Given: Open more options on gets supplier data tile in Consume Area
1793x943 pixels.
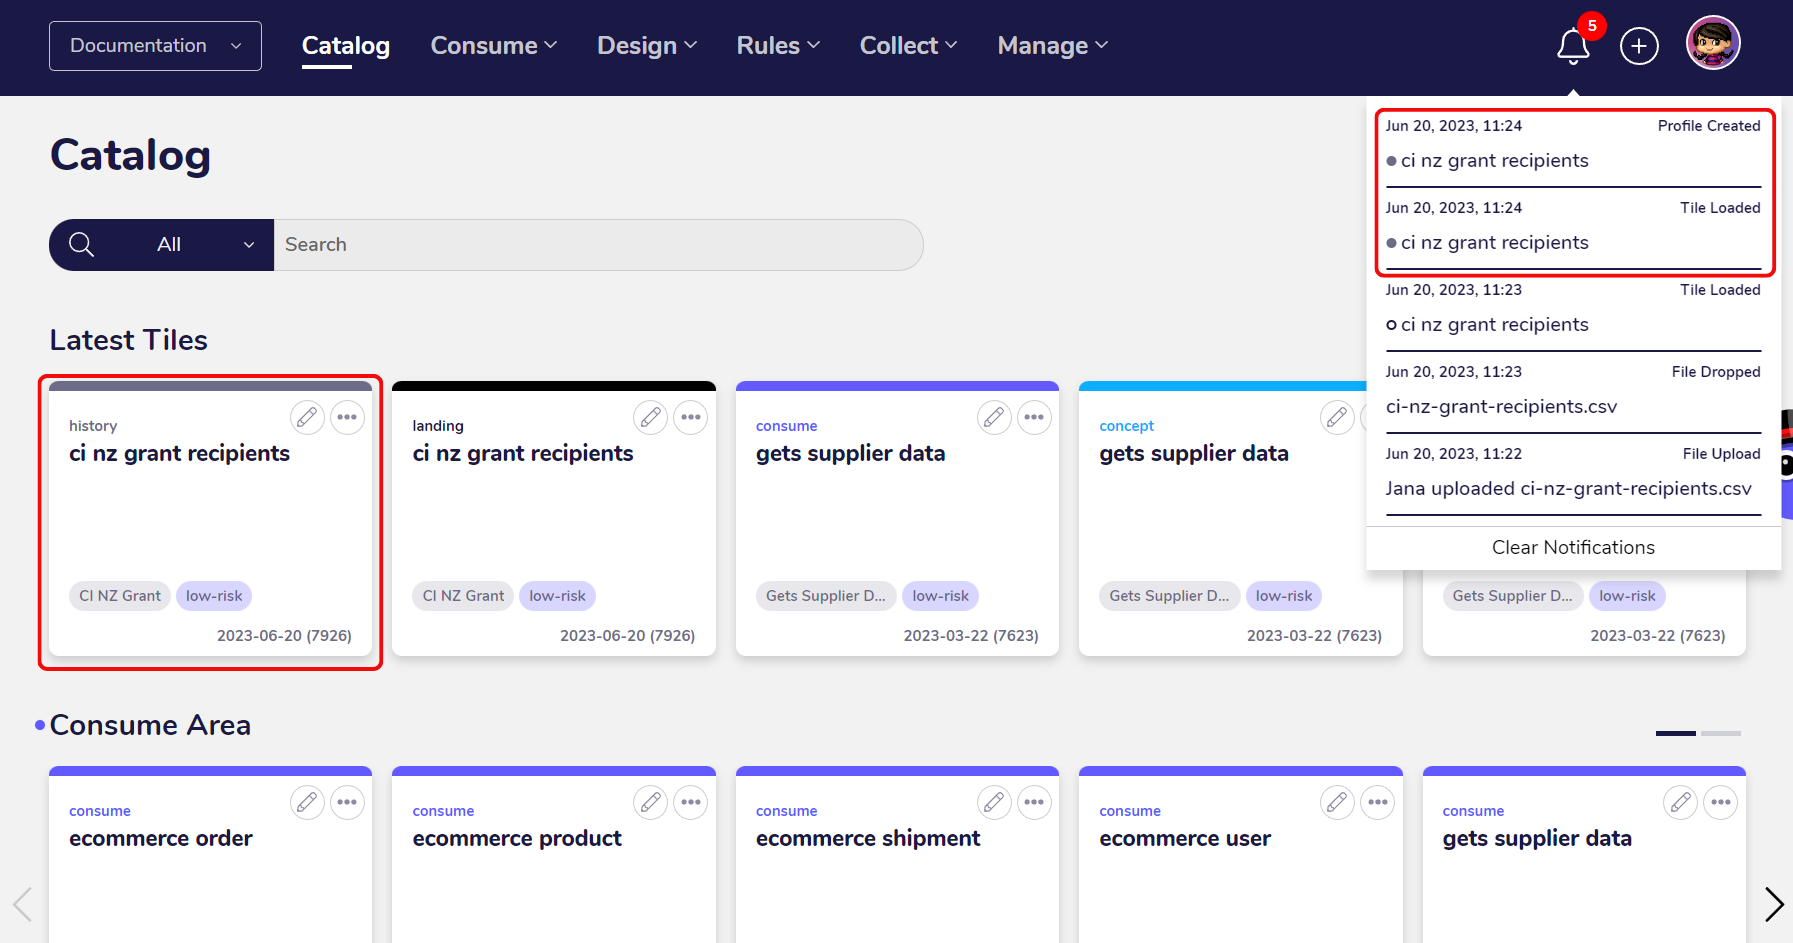Looking at the screenshot, I should click(1721, 802).
